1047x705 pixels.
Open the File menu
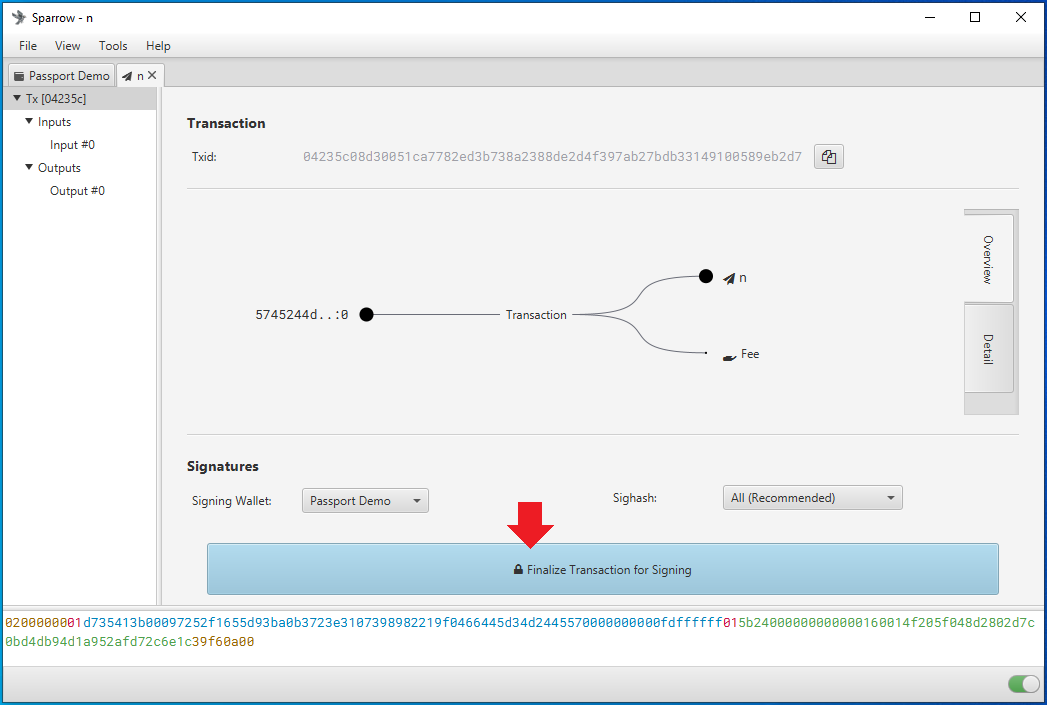[x=28, y=45]
